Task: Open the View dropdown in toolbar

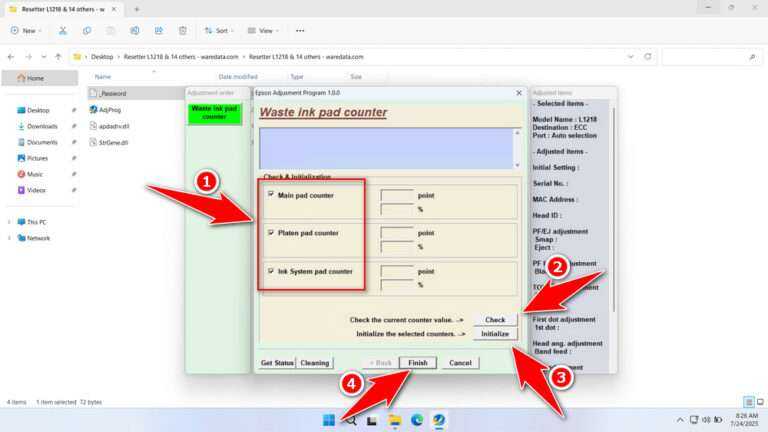Action: click(x=263, y=30)
